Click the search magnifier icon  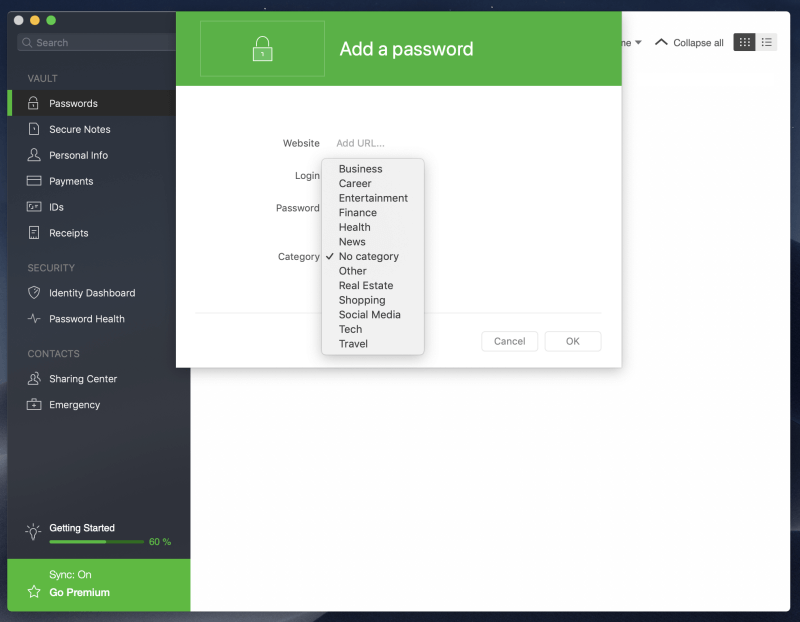[27, 42]
